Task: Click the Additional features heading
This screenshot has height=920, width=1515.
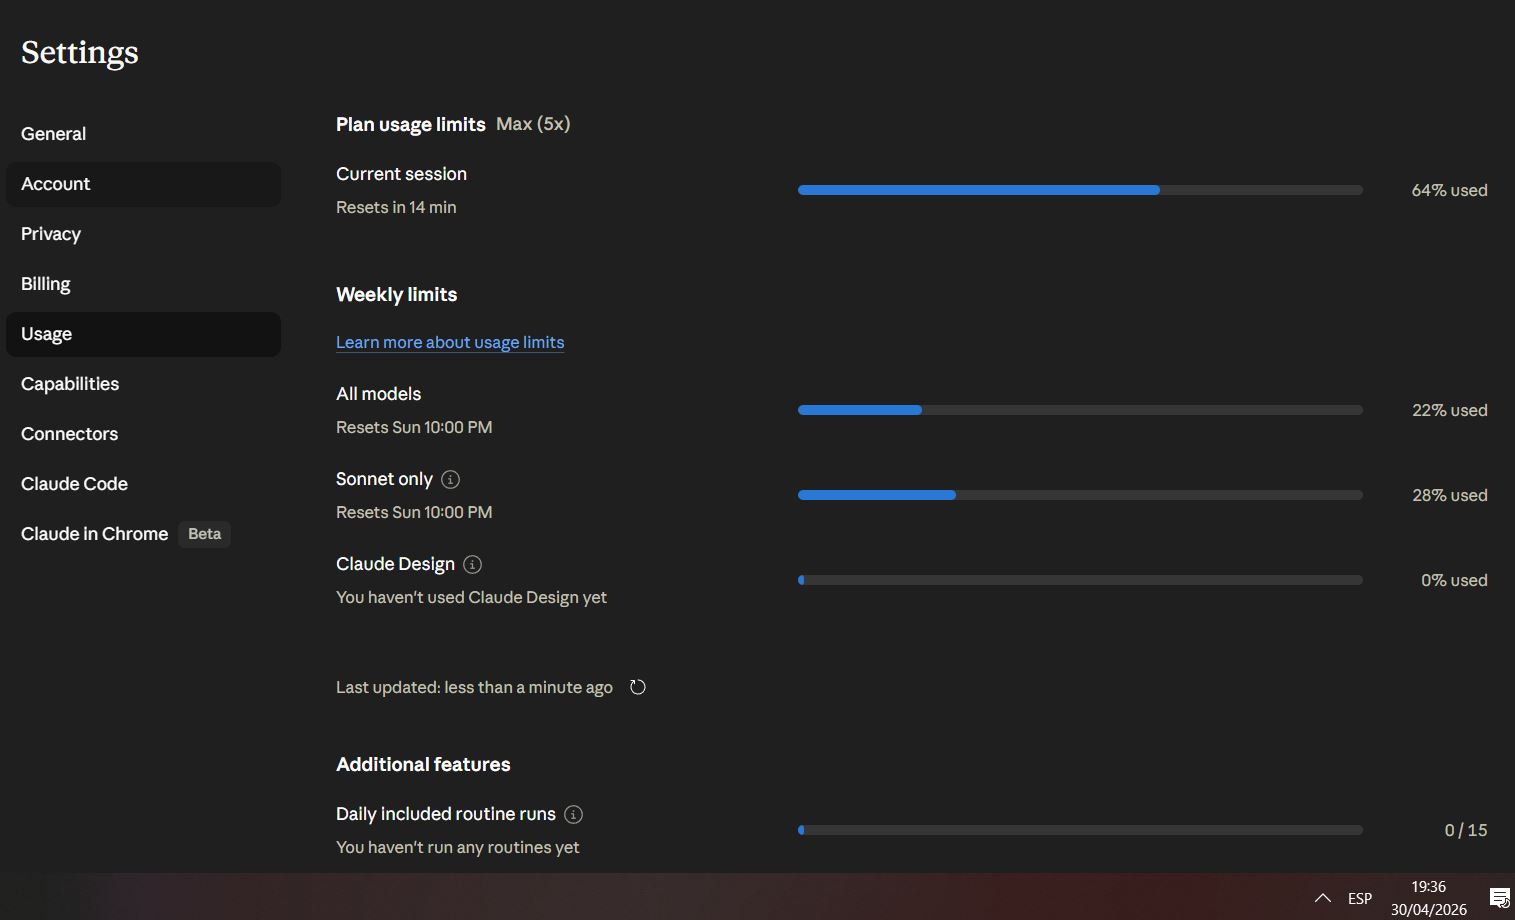Action: point(423,765)
